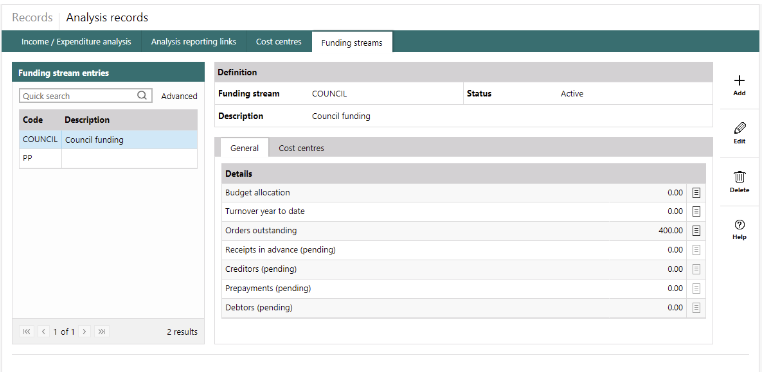Switch to Income / Expenditure analysis tab
The image size is (763, 375).
[x=76, y=42]
